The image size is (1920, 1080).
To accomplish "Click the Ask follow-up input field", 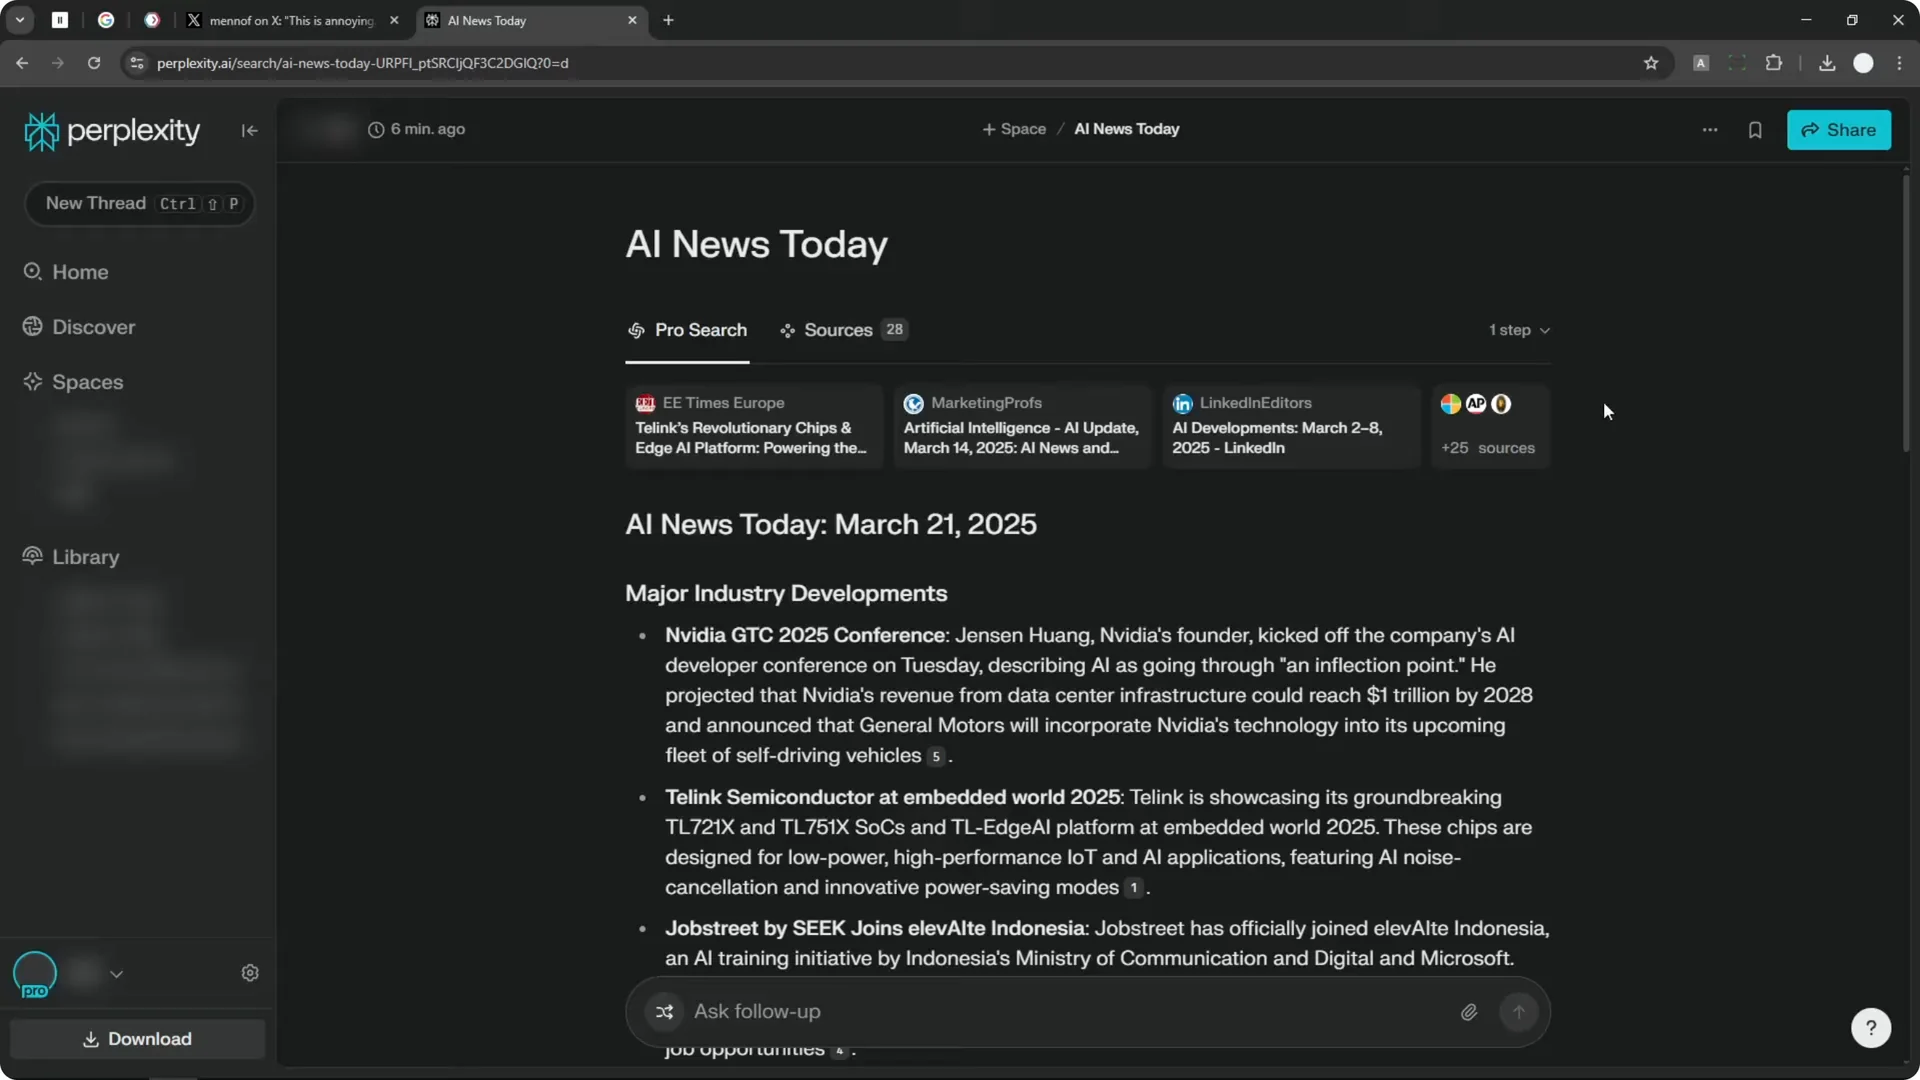I will tap(1060, 1012).
